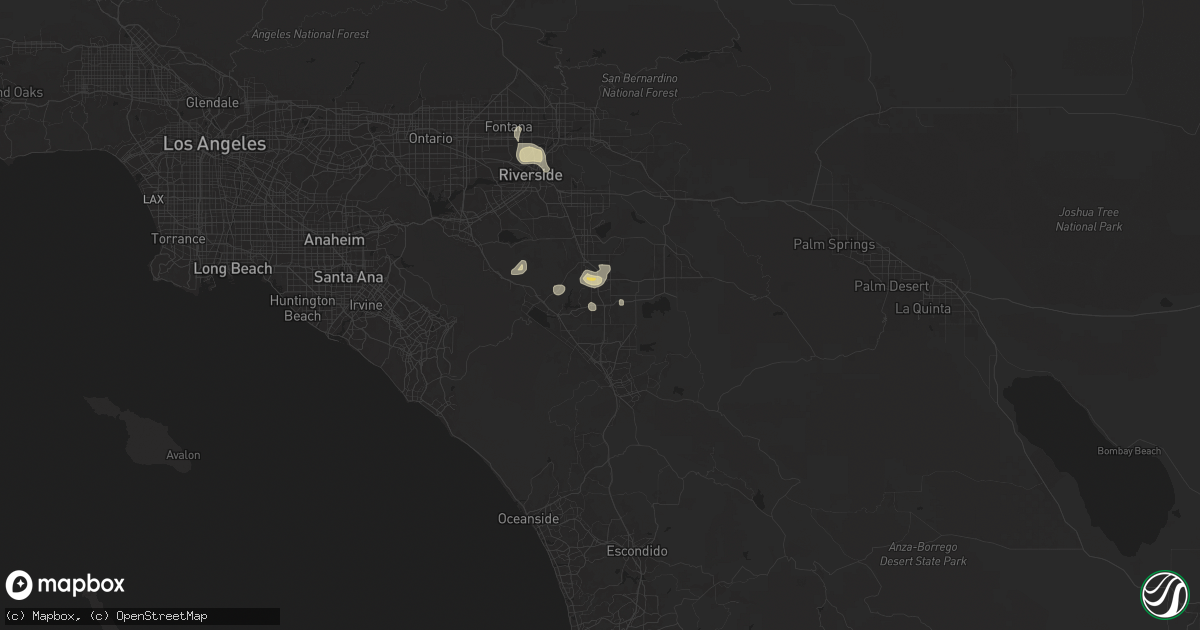Click the Oceanside city label
Viewport: 1200px width, 630px height.
coord(529,519)
